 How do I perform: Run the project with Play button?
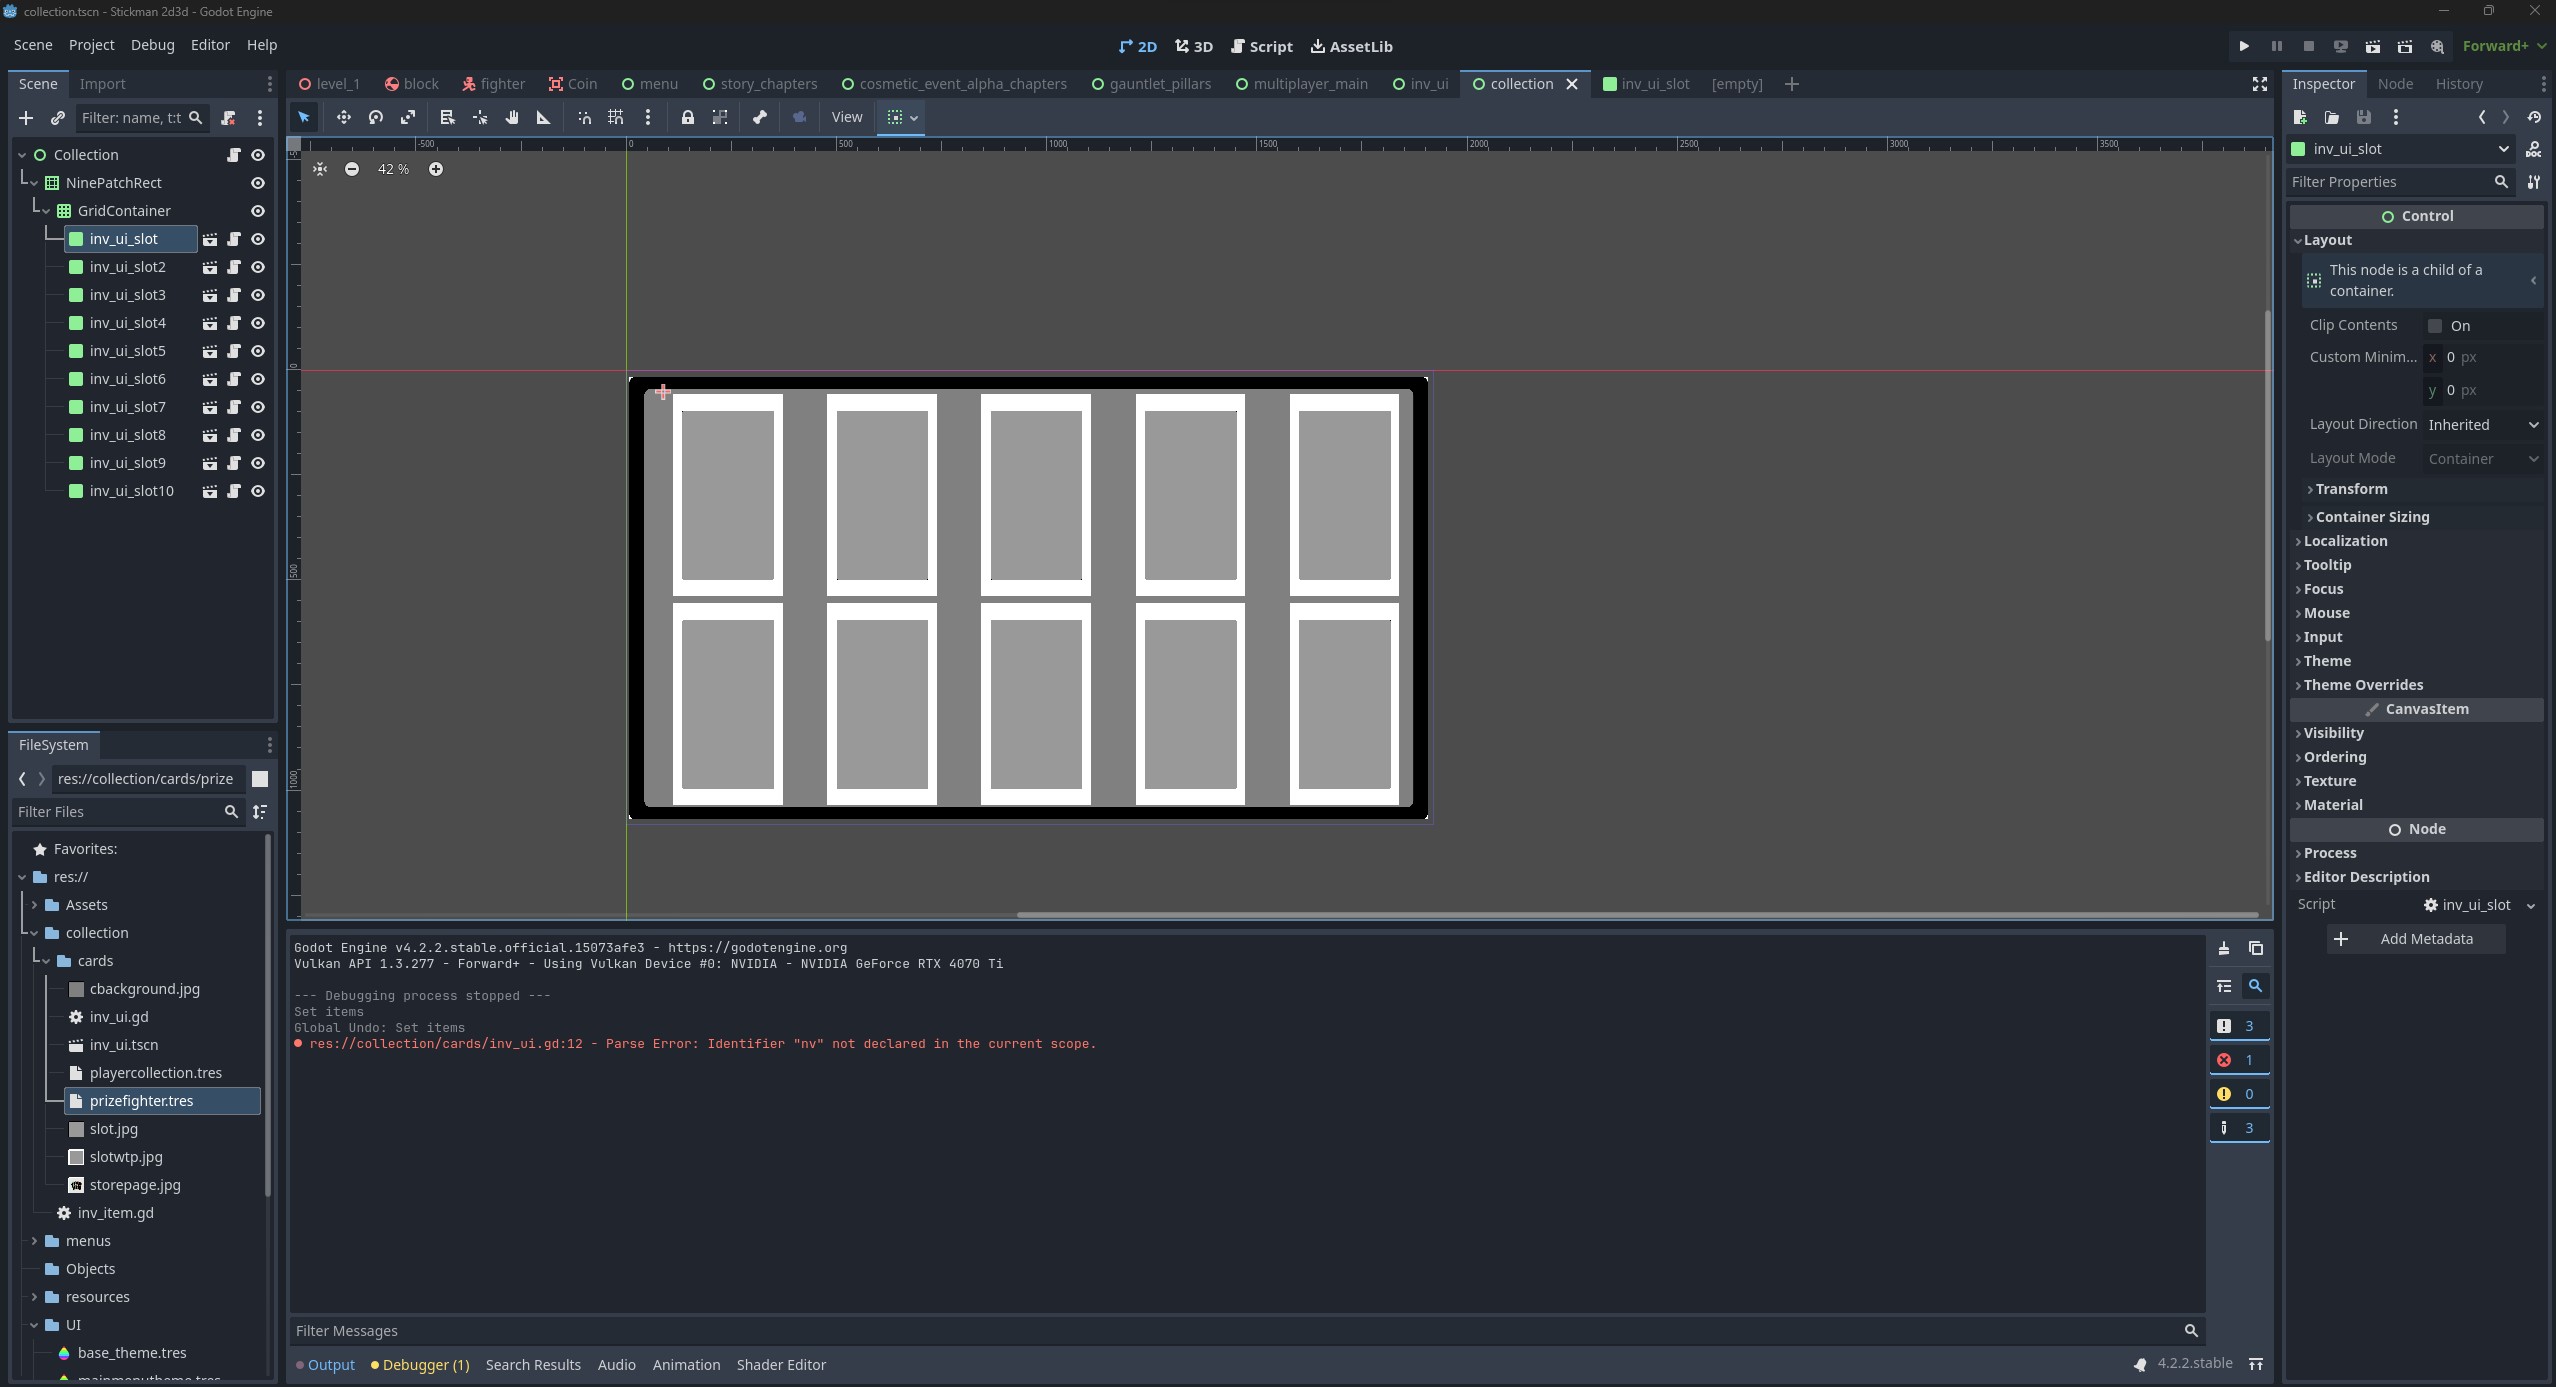(2244, 46)
